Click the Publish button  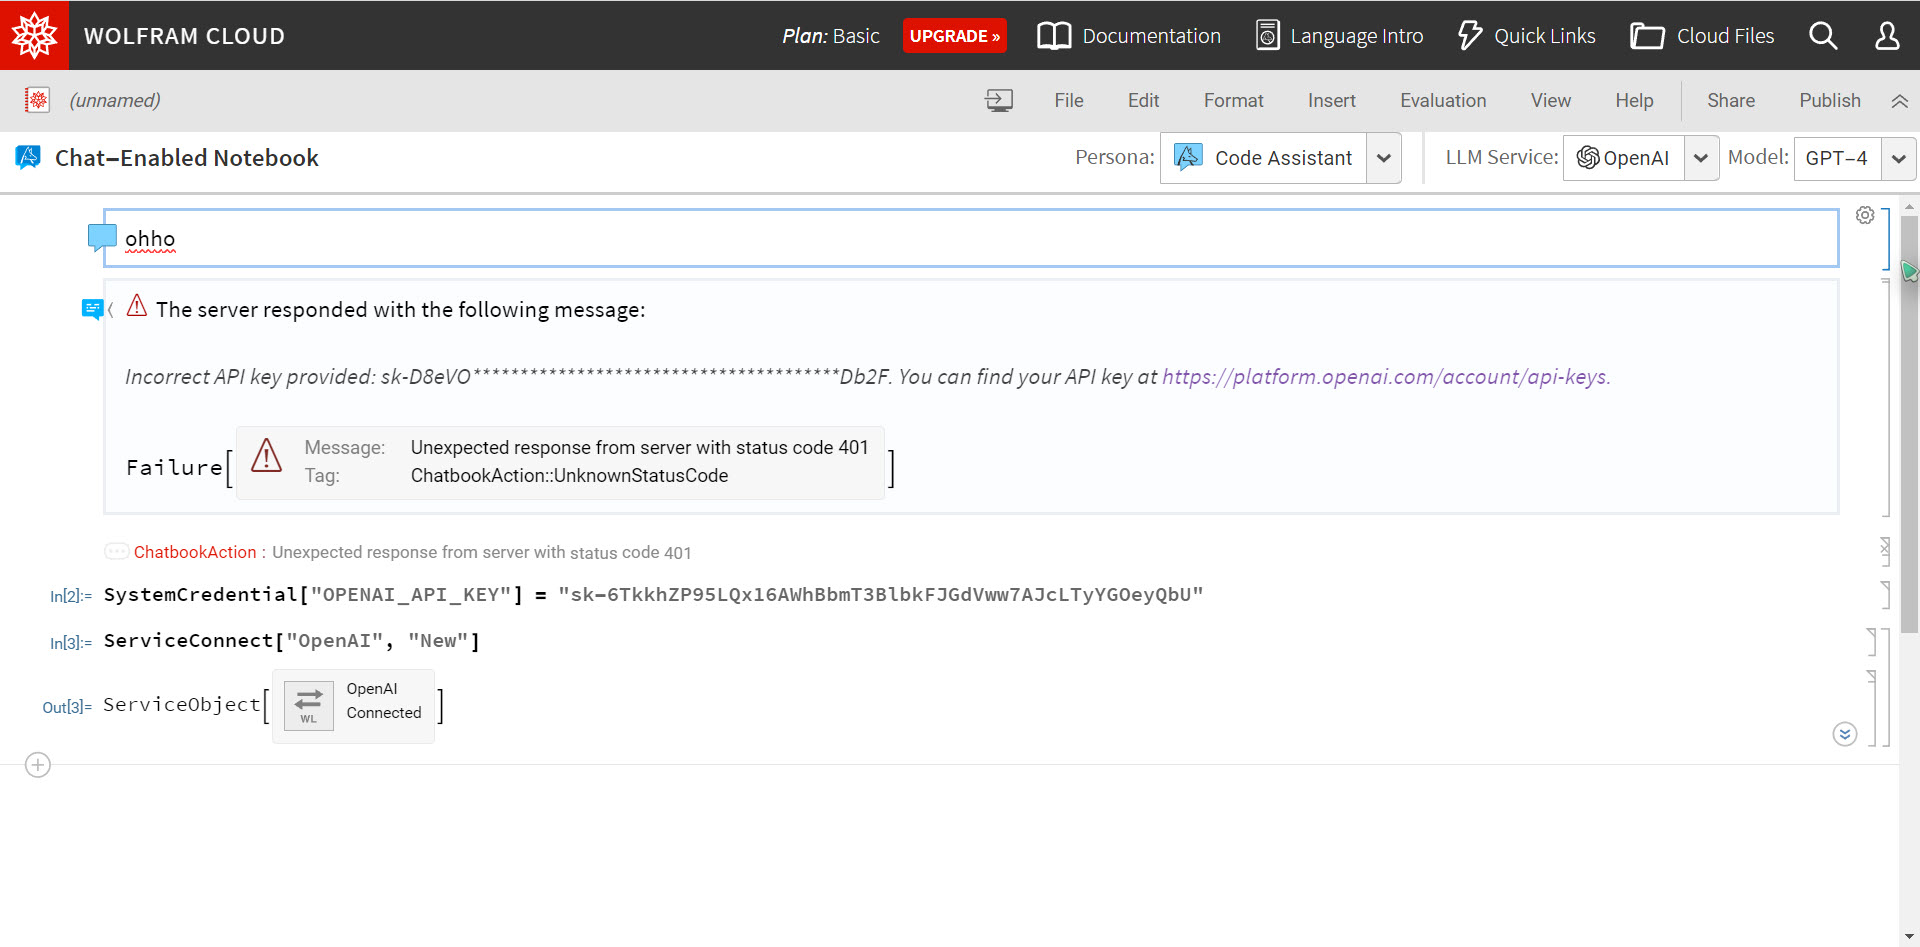pos(1830,100)
